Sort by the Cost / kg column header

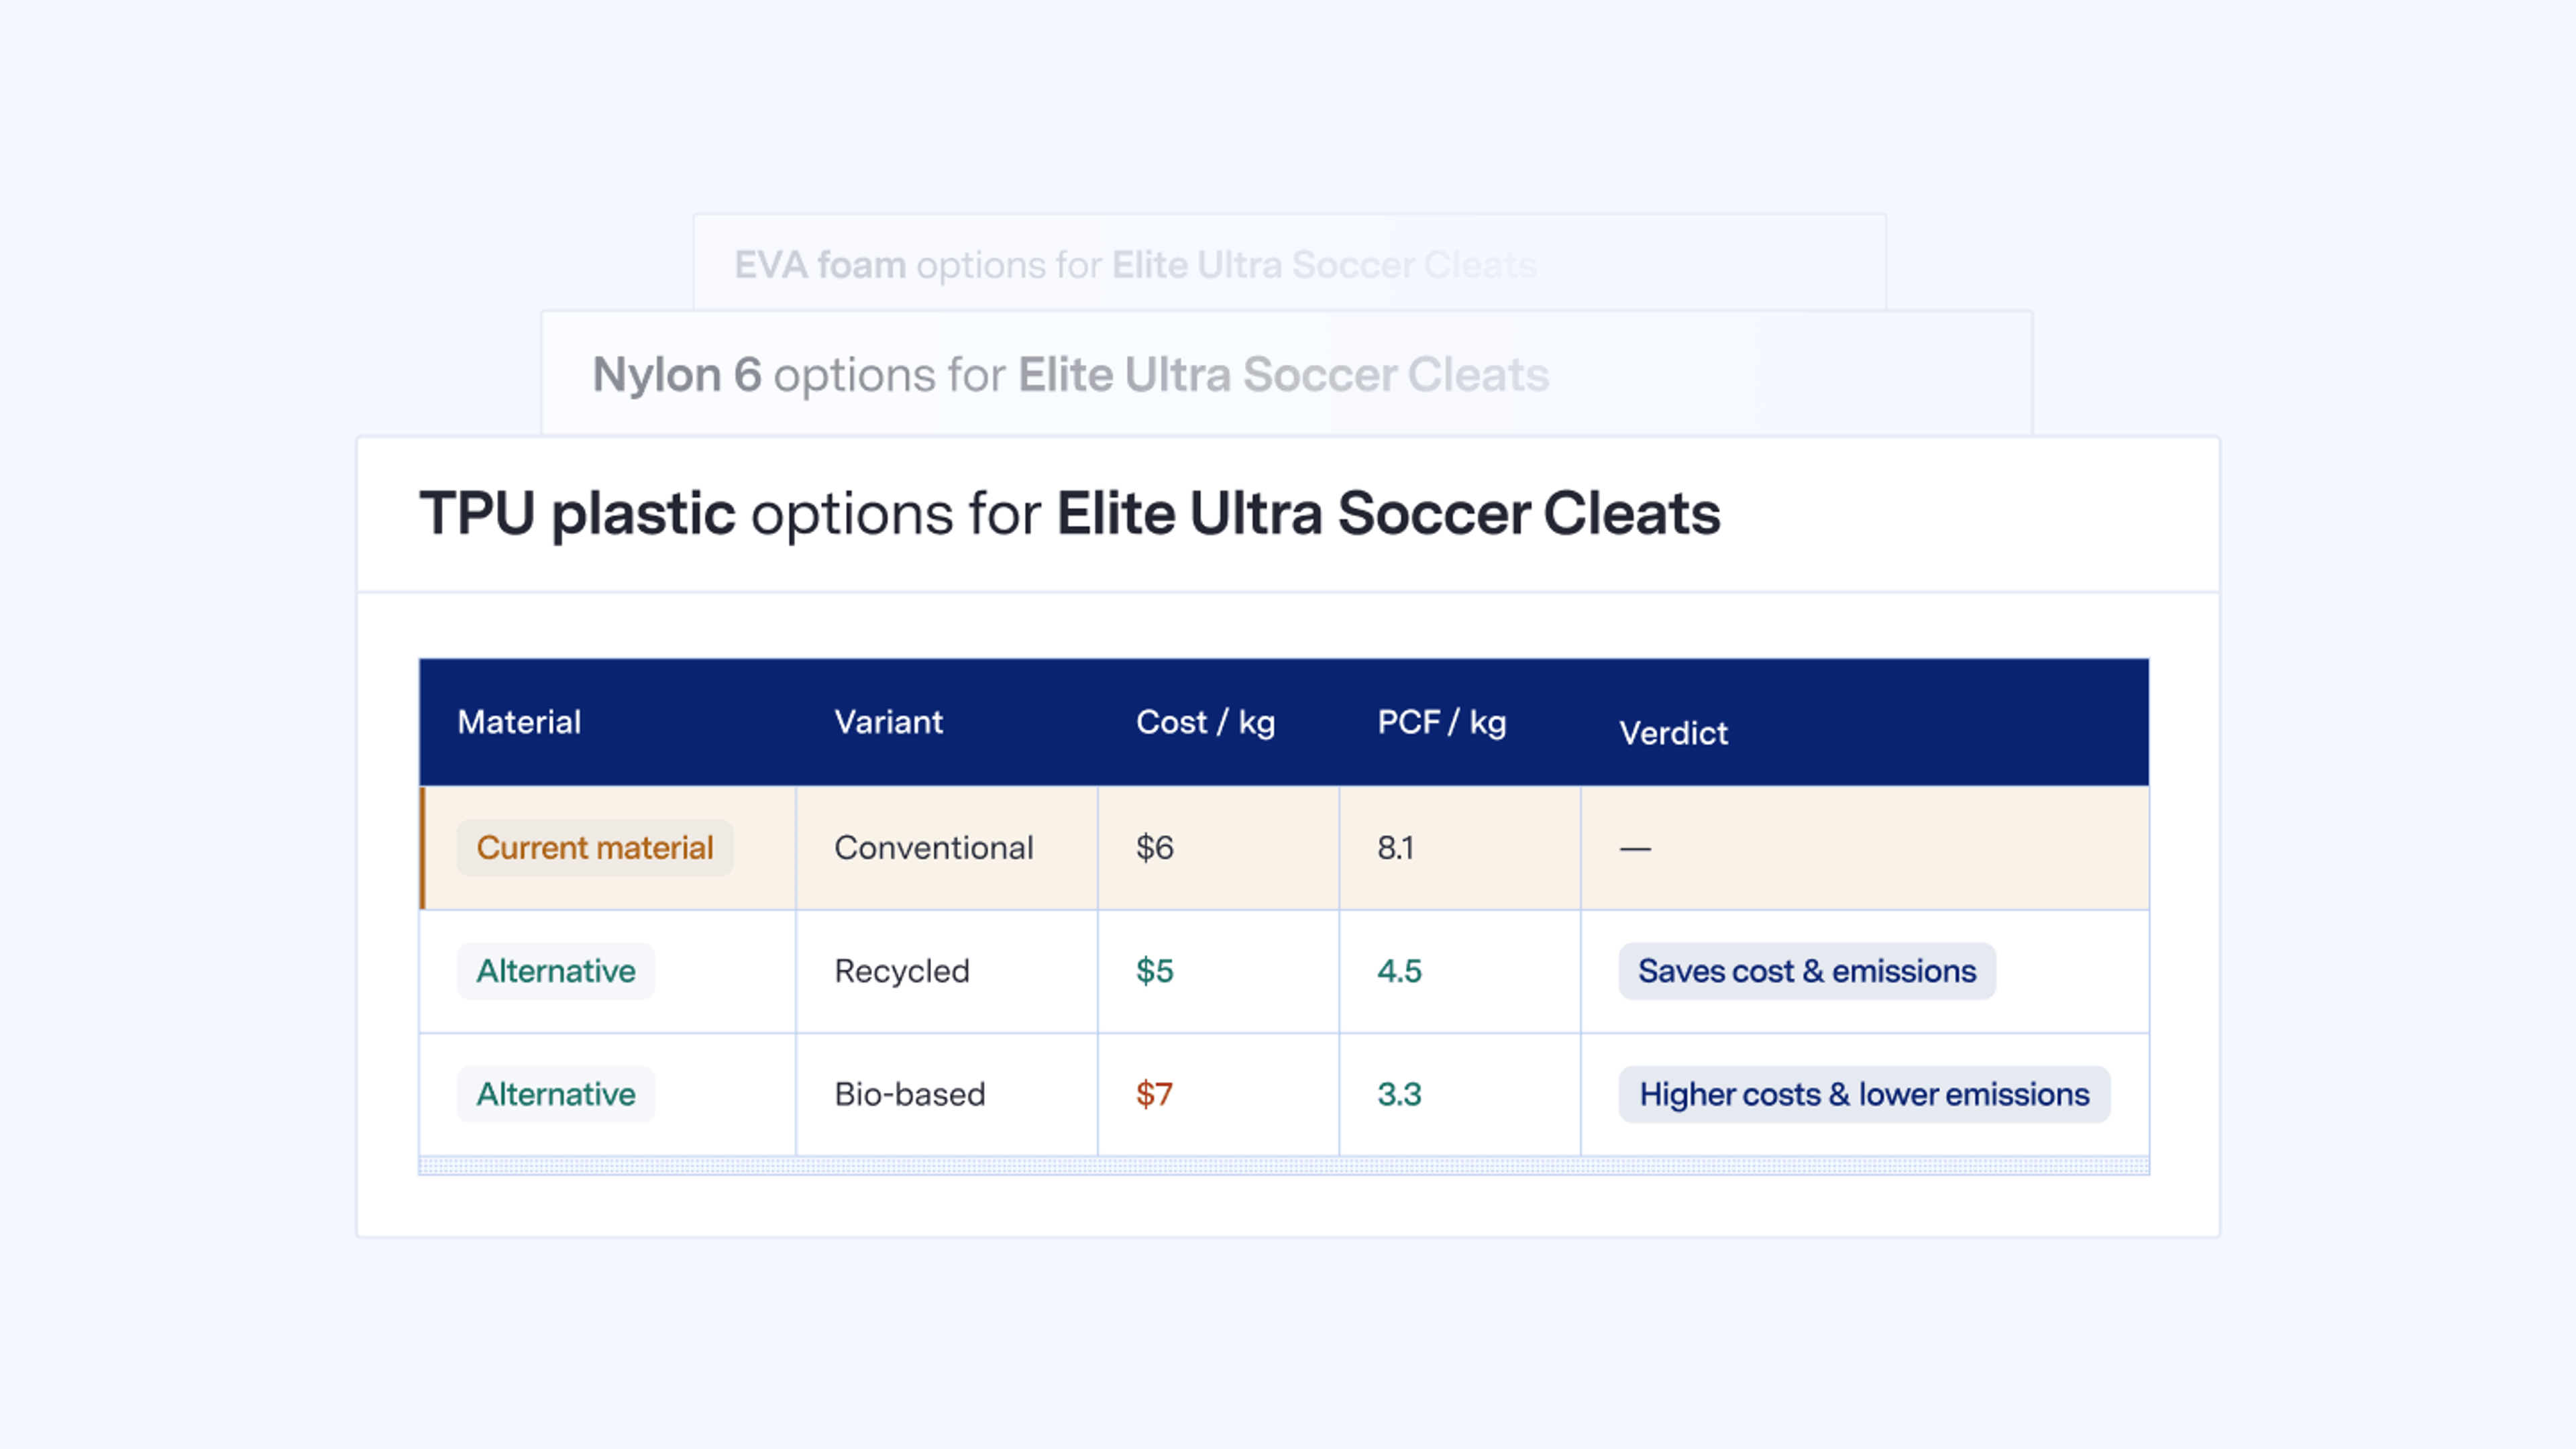(x=1205, y=722)
